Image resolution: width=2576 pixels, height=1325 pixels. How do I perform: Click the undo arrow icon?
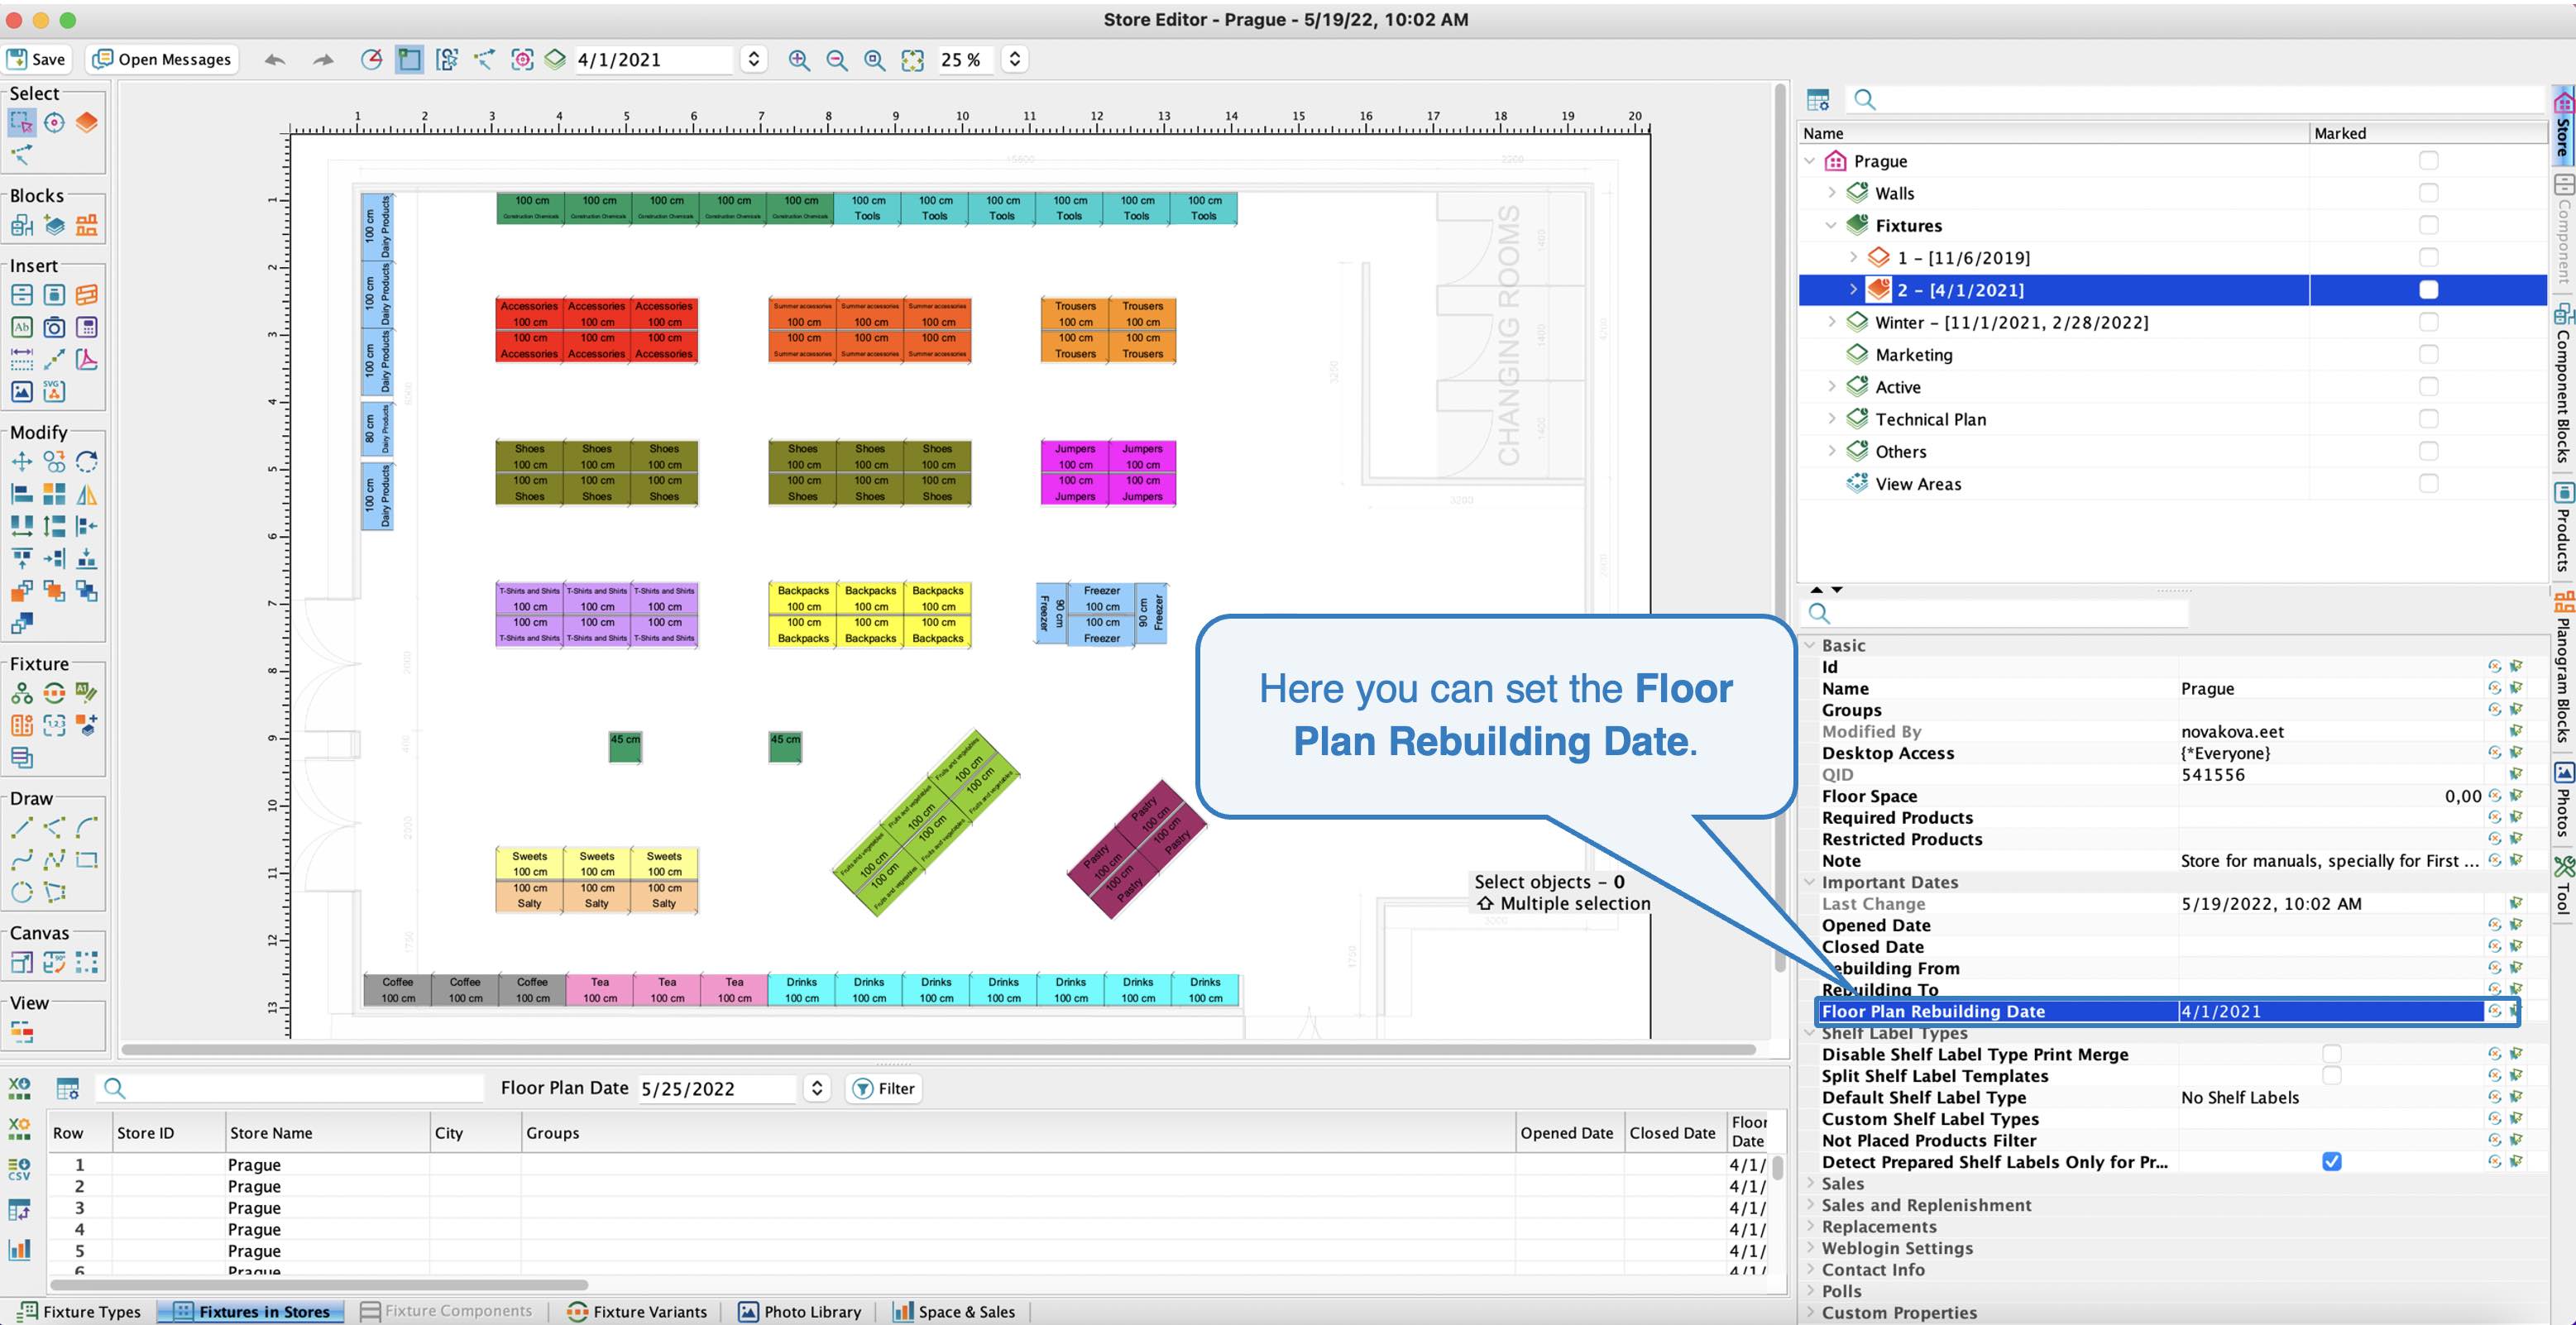[275, 60]
